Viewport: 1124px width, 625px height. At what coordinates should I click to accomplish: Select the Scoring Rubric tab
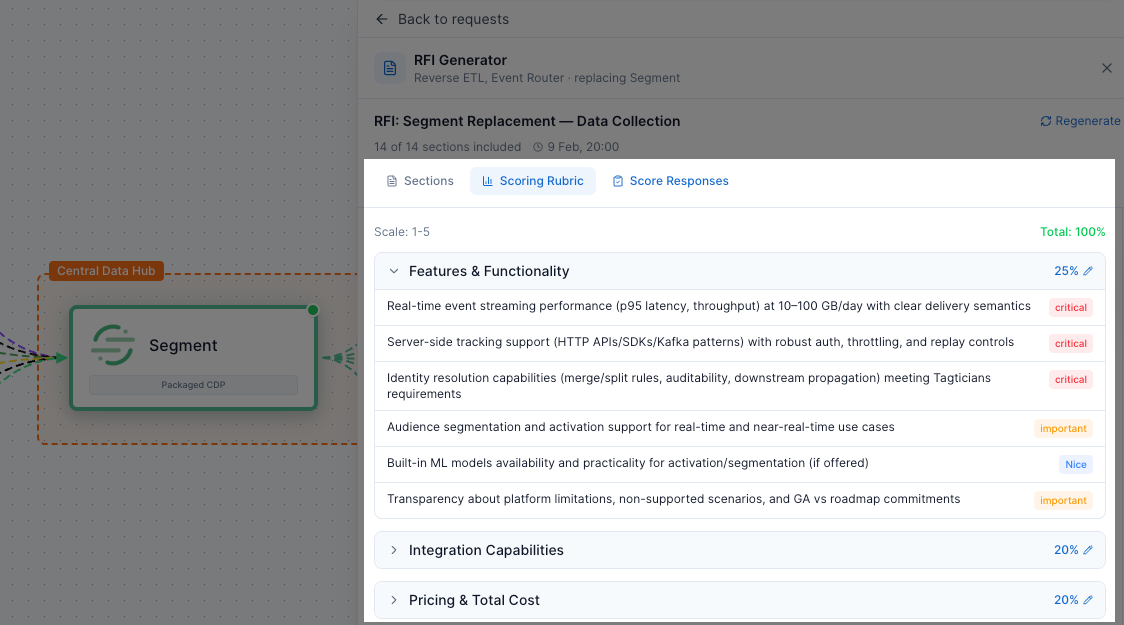point(532,181)
